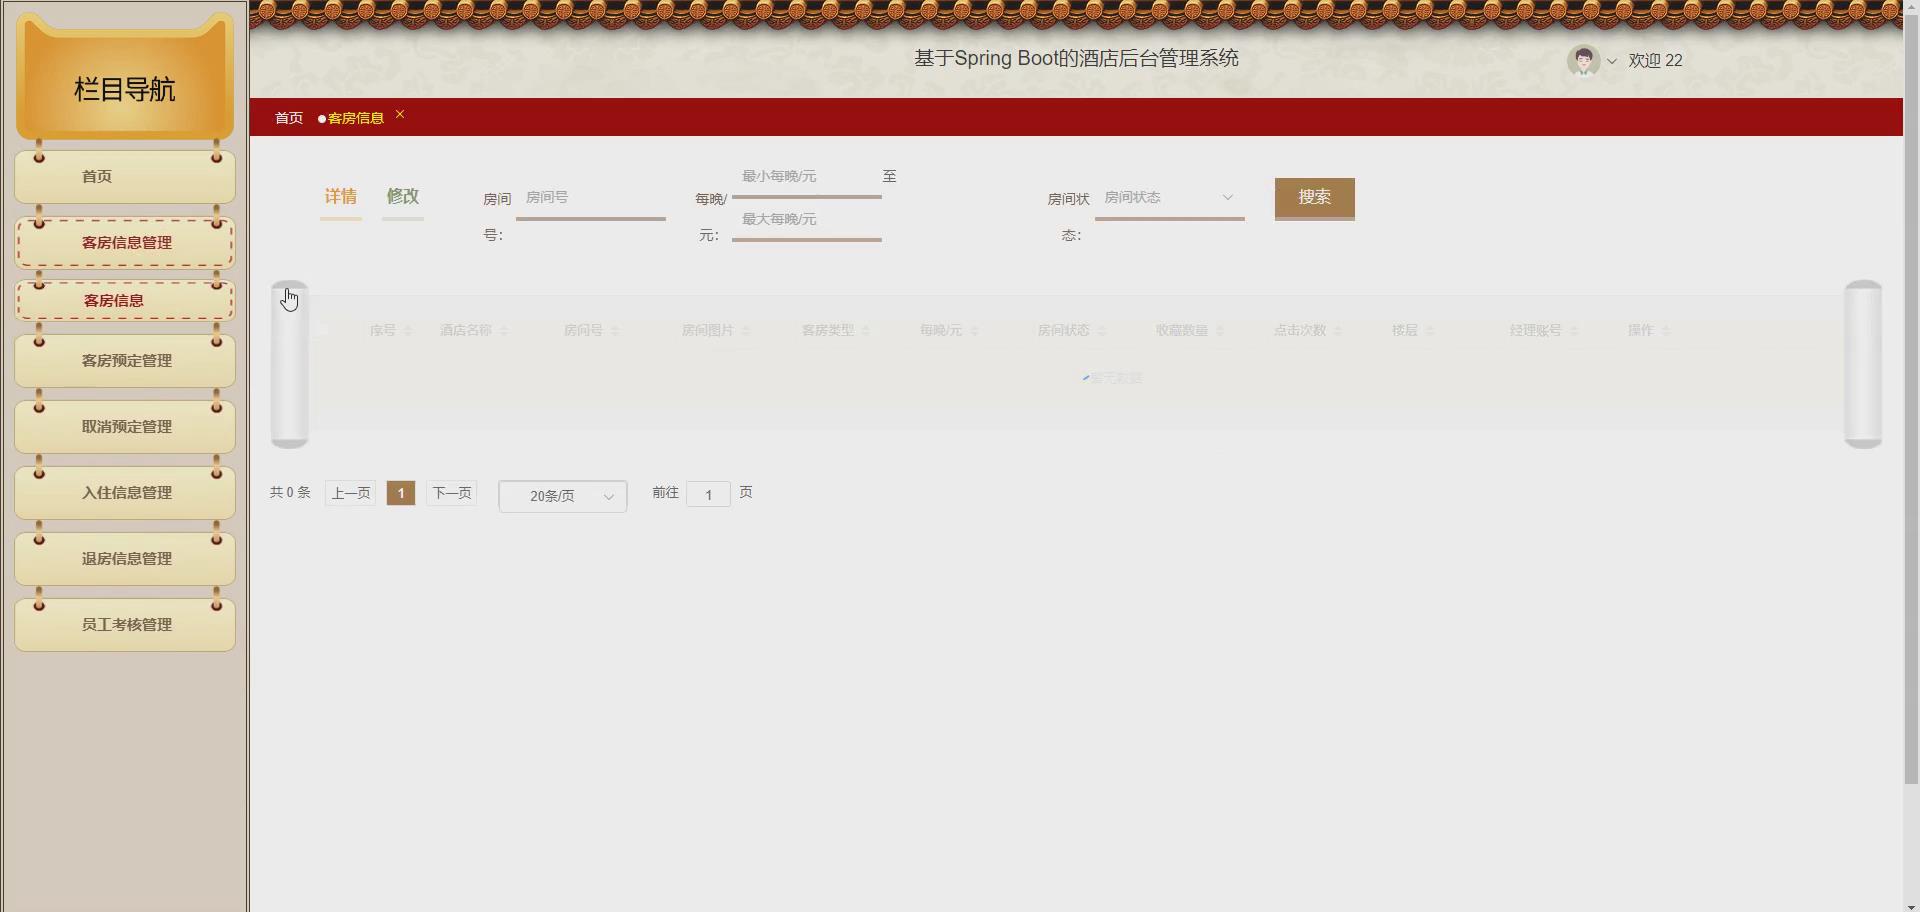Image resolution: width=1920 pixels, height=912 pixels.
Task: Click the 房间号 input field
Action: pos(590,197)
